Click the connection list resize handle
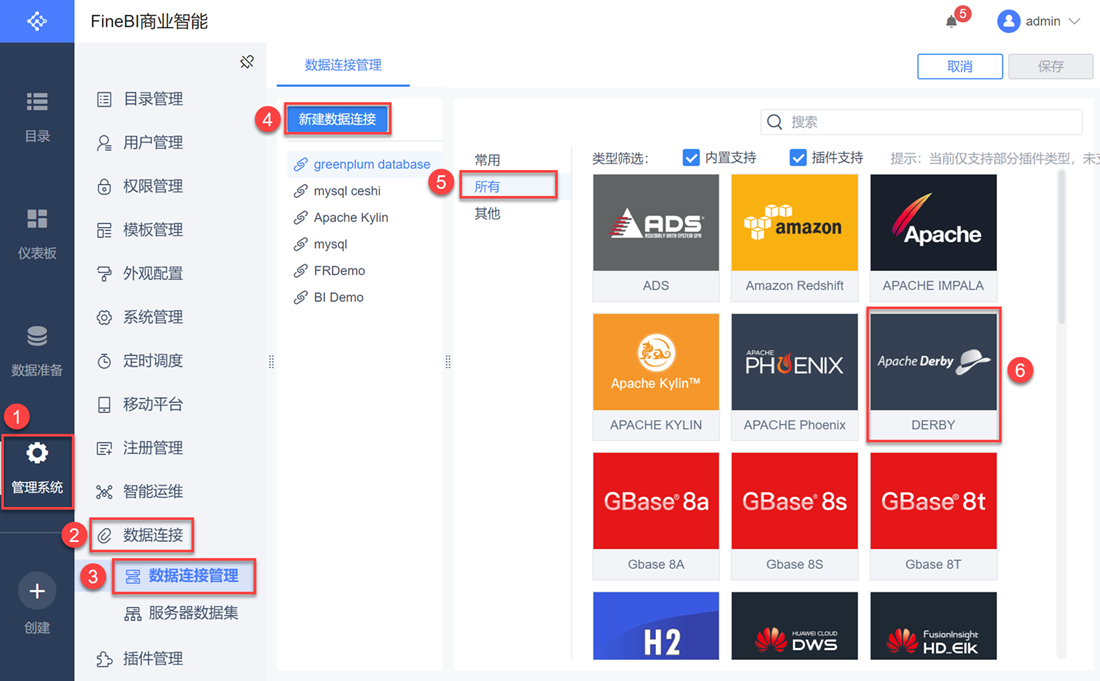 point(448,362)
